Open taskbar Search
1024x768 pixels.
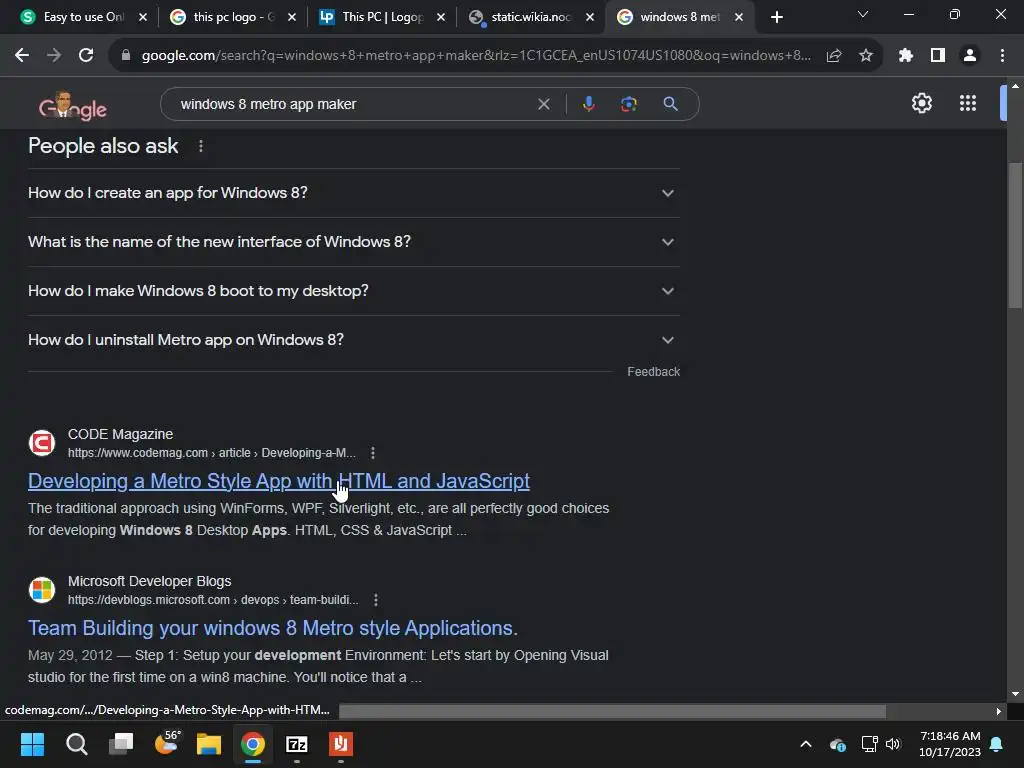76,744
